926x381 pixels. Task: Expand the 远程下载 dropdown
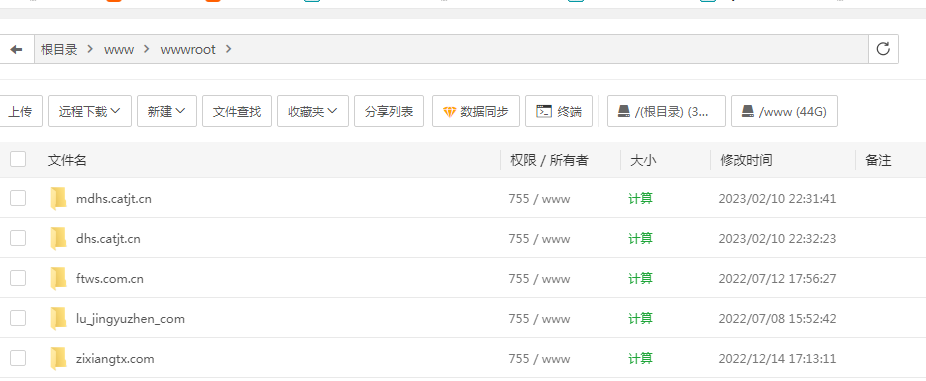pyautogui.click(x=90, y=111)
